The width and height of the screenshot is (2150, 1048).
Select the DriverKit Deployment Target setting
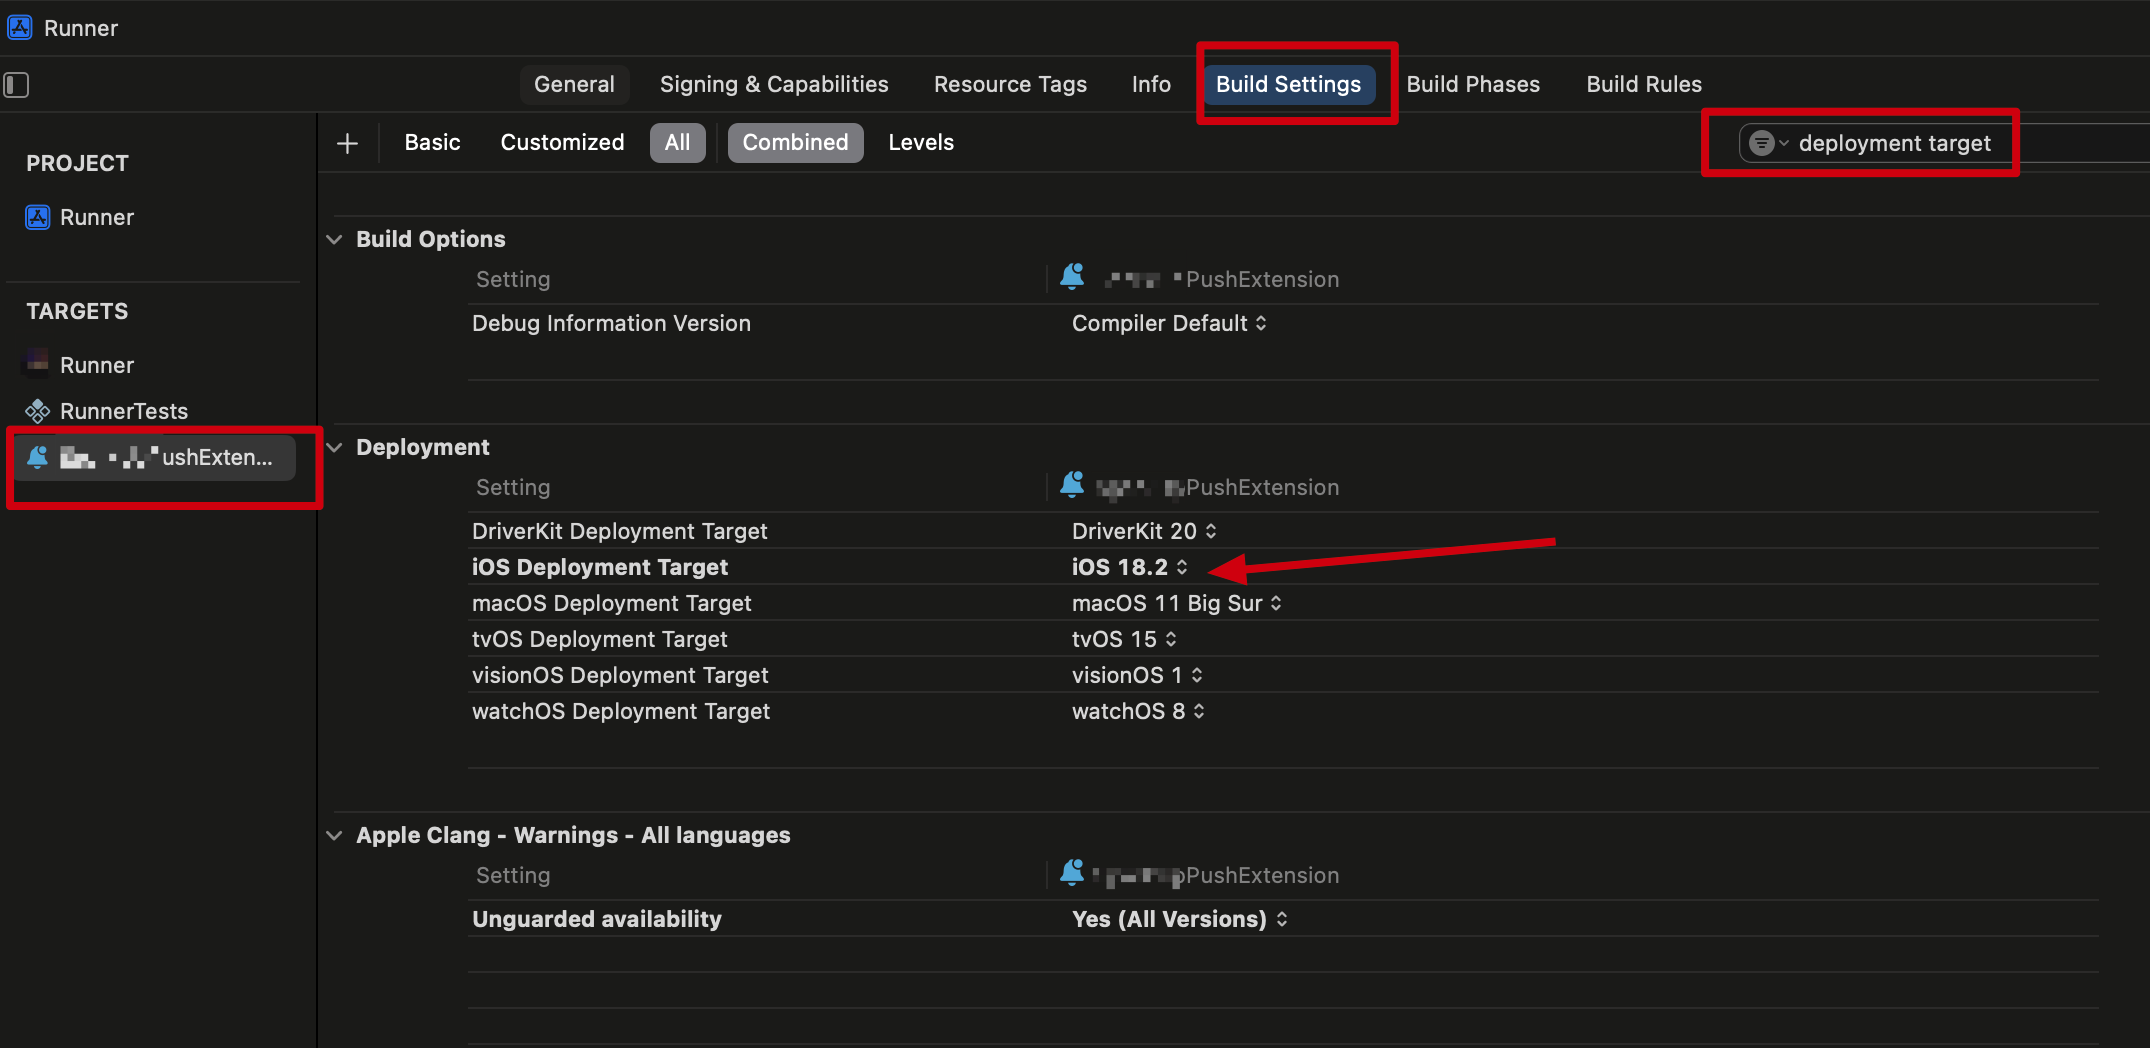[x=619, y=531]
